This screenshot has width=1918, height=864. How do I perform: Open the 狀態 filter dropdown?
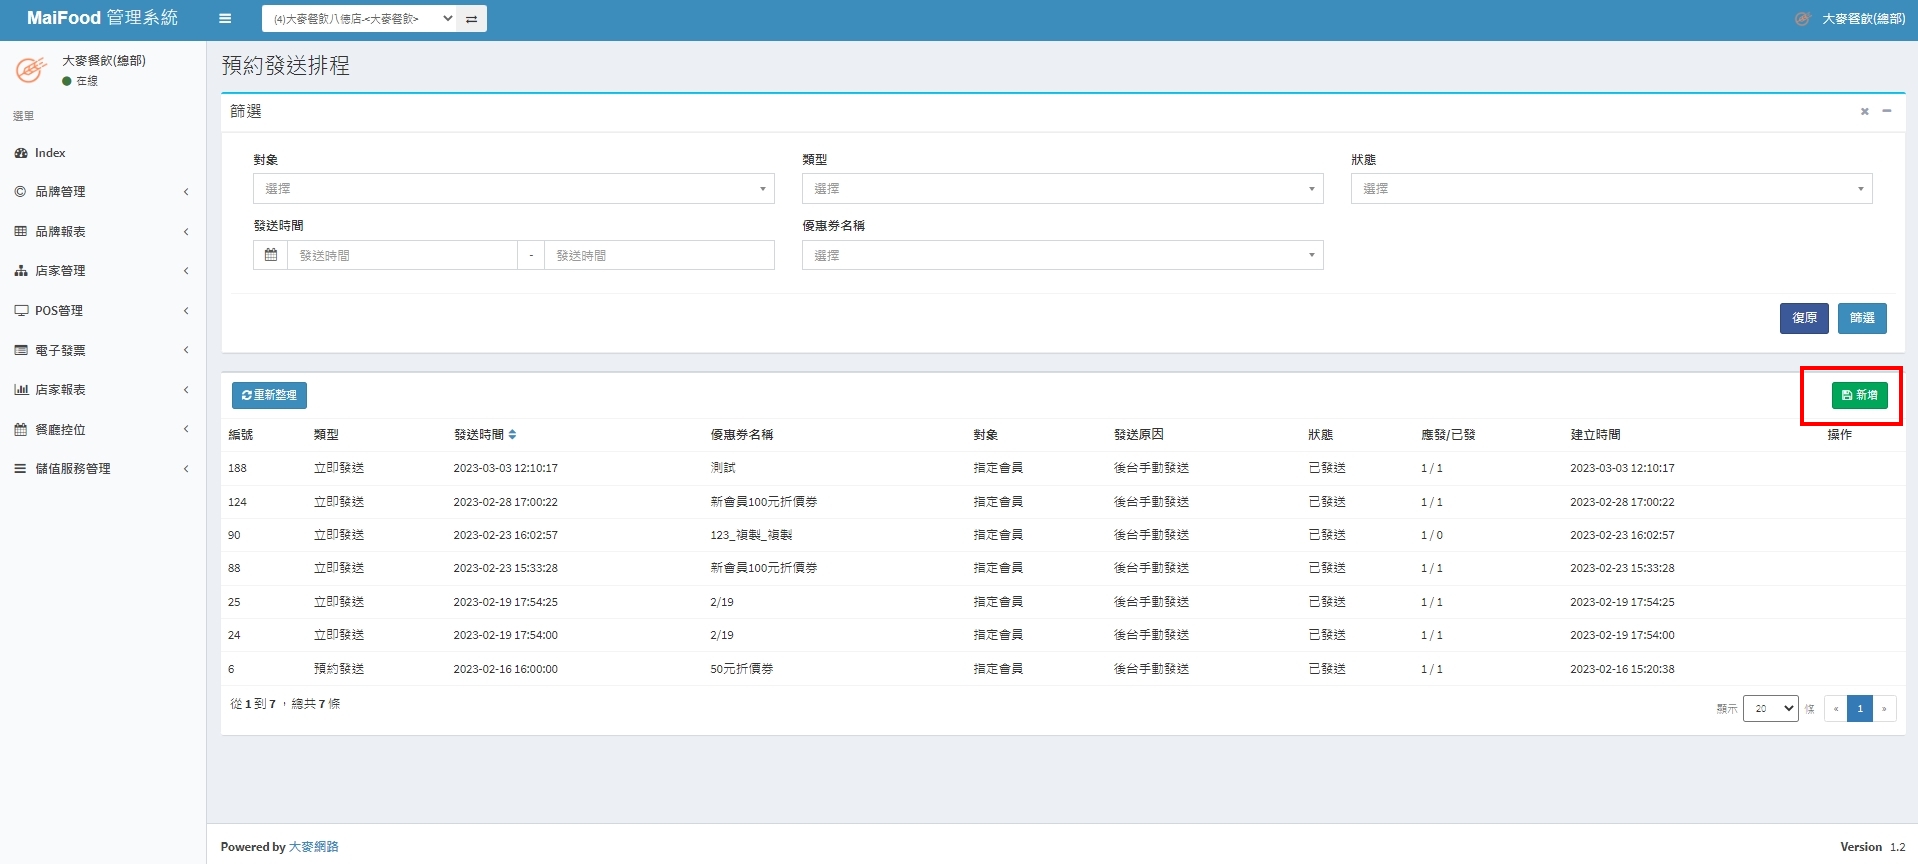[x=1611, y=189]
